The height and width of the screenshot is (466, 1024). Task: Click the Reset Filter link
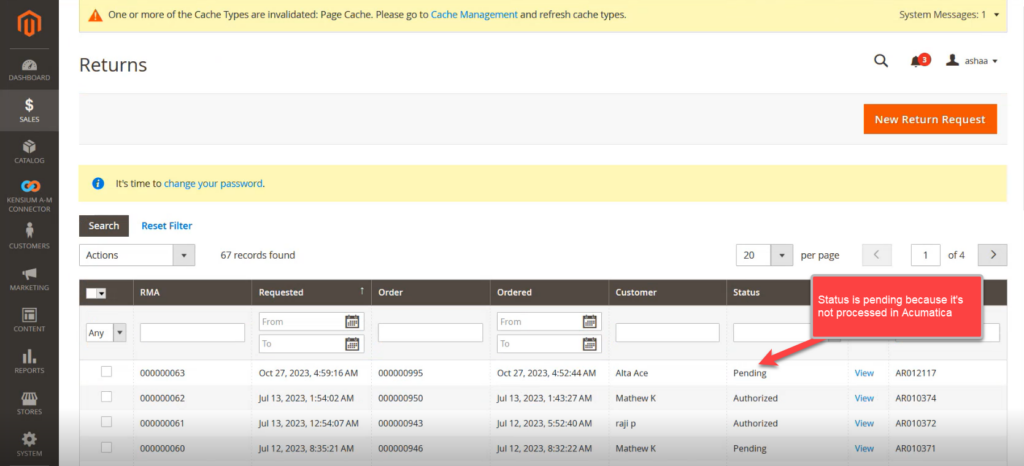click(x=167, y=226)
